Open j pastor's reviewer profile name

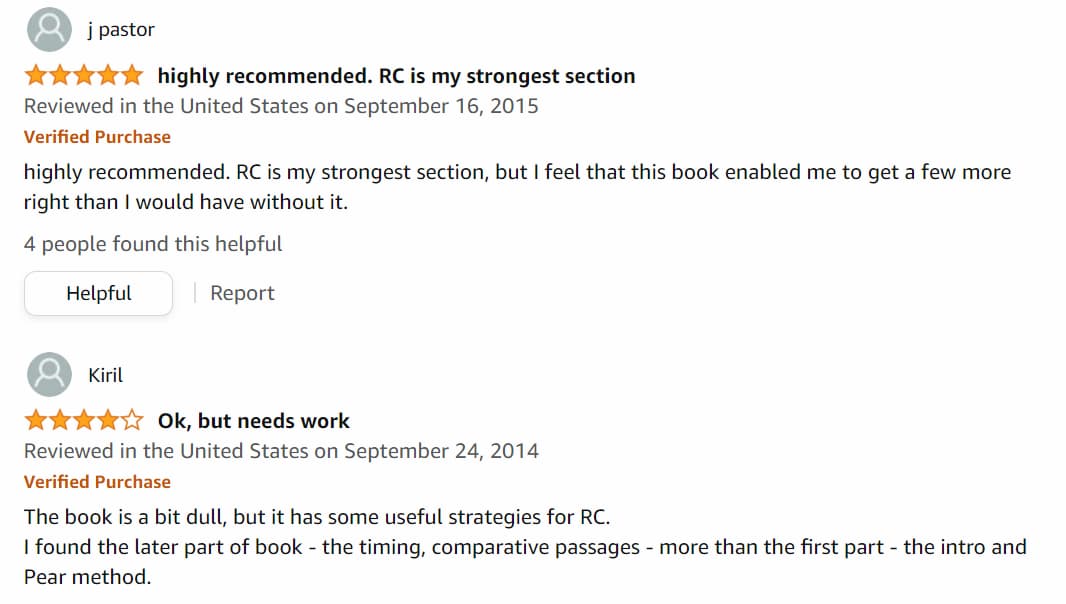[121, 30]
